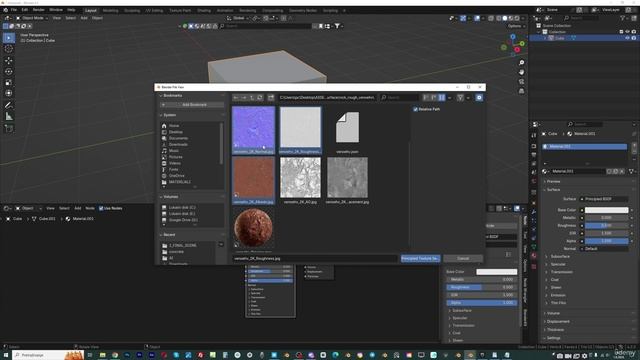Viewport: 640px width, 360px height.
Task: Toggle viewport overlays button
Action: tap(477, 18)
